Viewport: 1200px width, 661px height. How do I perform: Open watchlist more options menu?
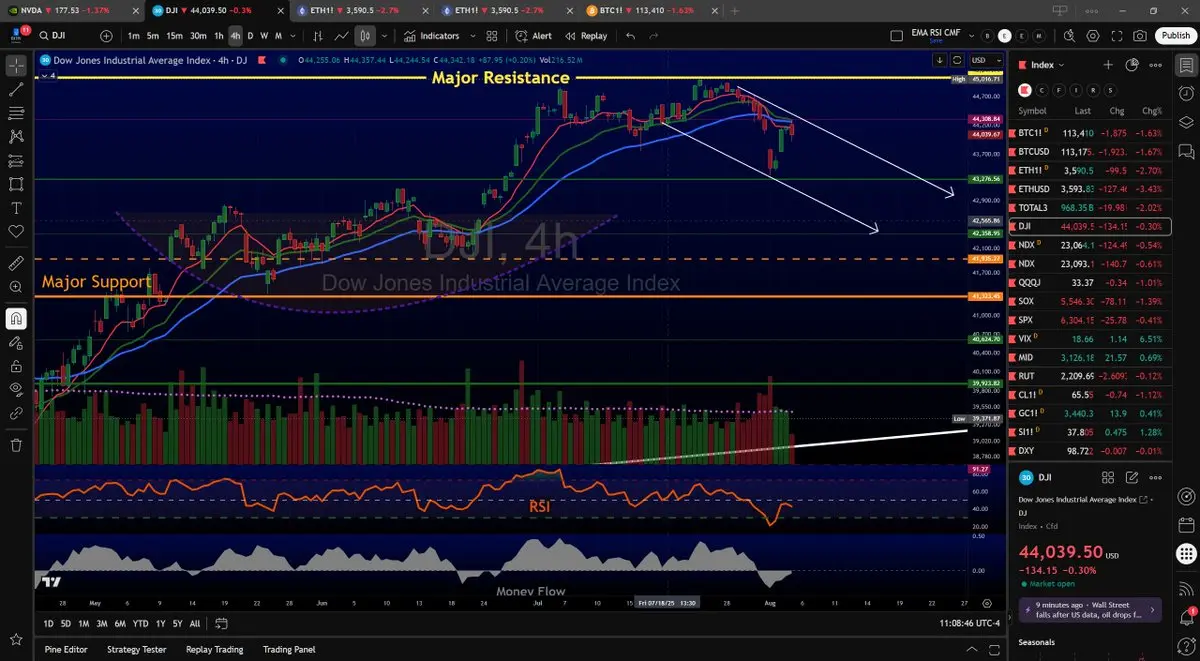click(x=1156, y=65)
